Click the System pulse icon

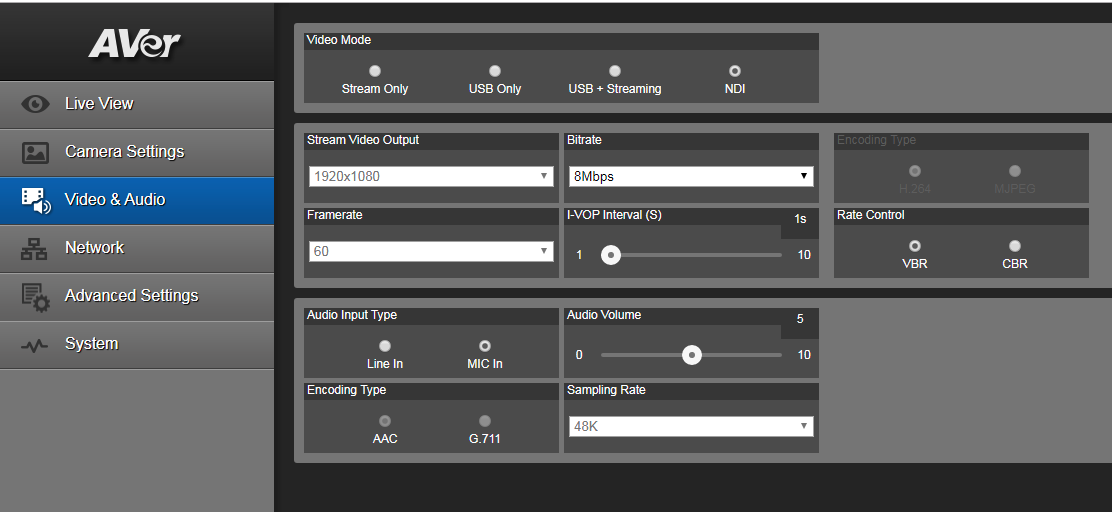pyautogui.click(x=35, y=344)
